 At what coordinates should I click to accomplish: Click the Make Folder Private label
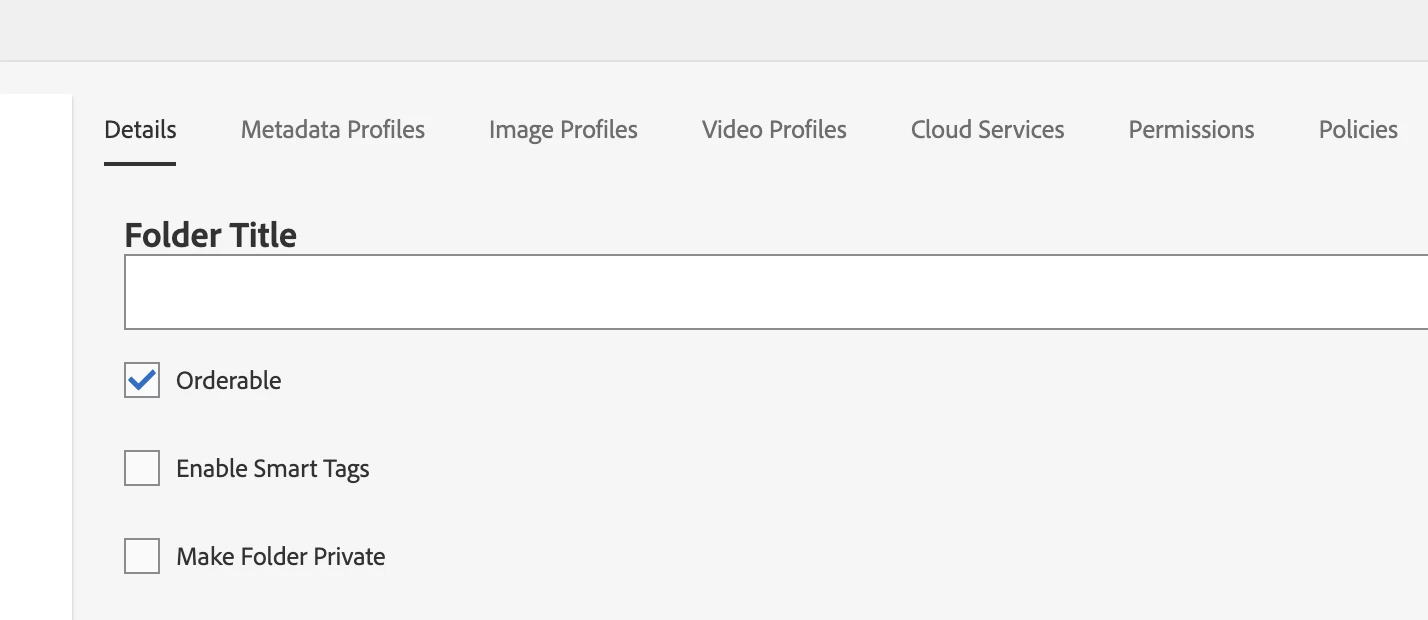click(281, 557)
